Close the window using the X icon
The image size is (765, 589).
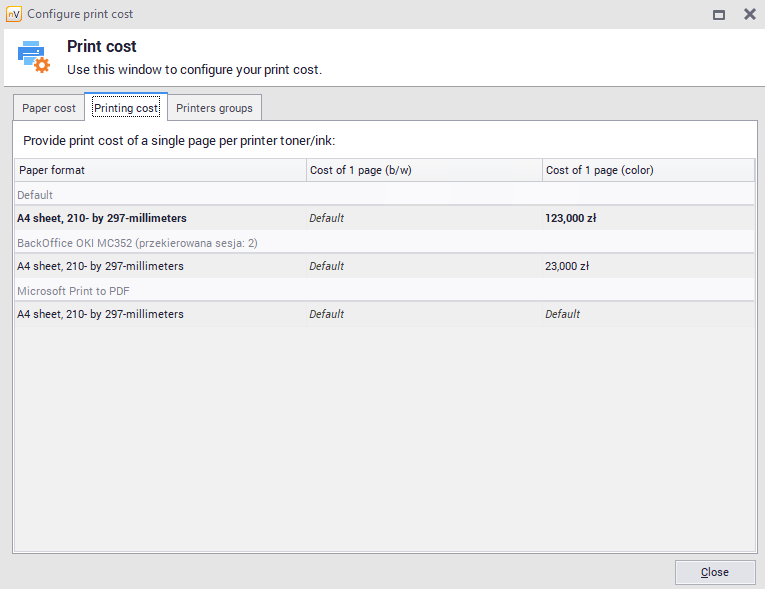point(749,14)
